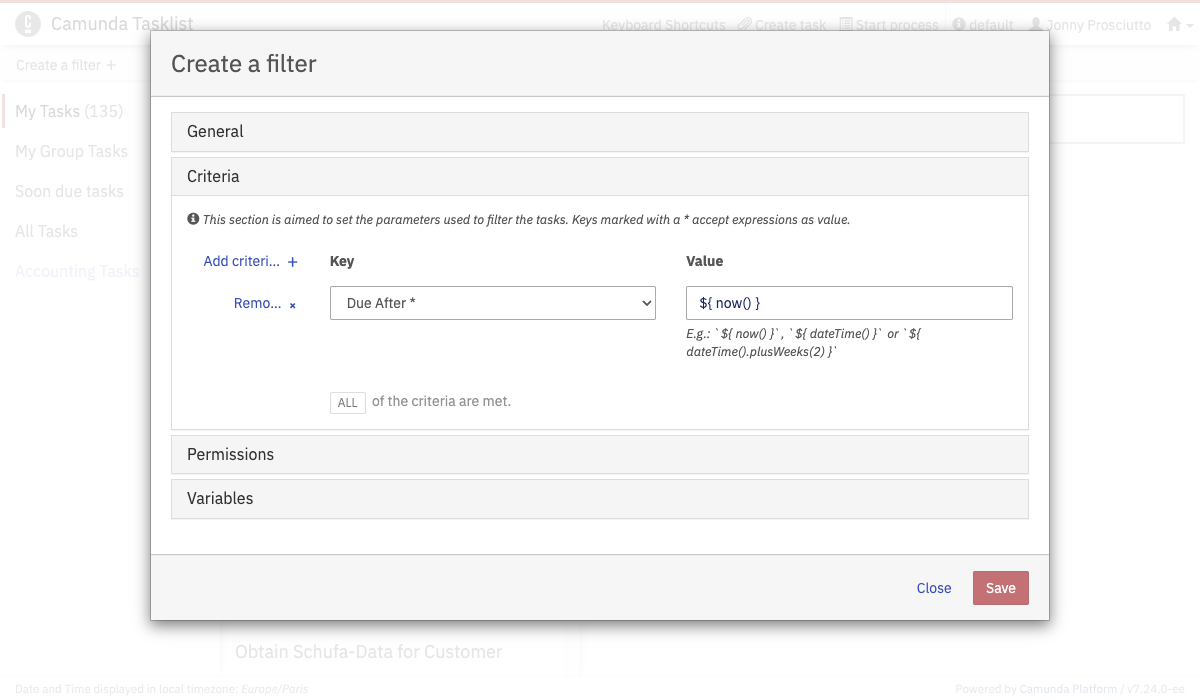This screenshot has height=700, width=1200.
Task: Select the My Tasks filter
Action: point(68,111)
